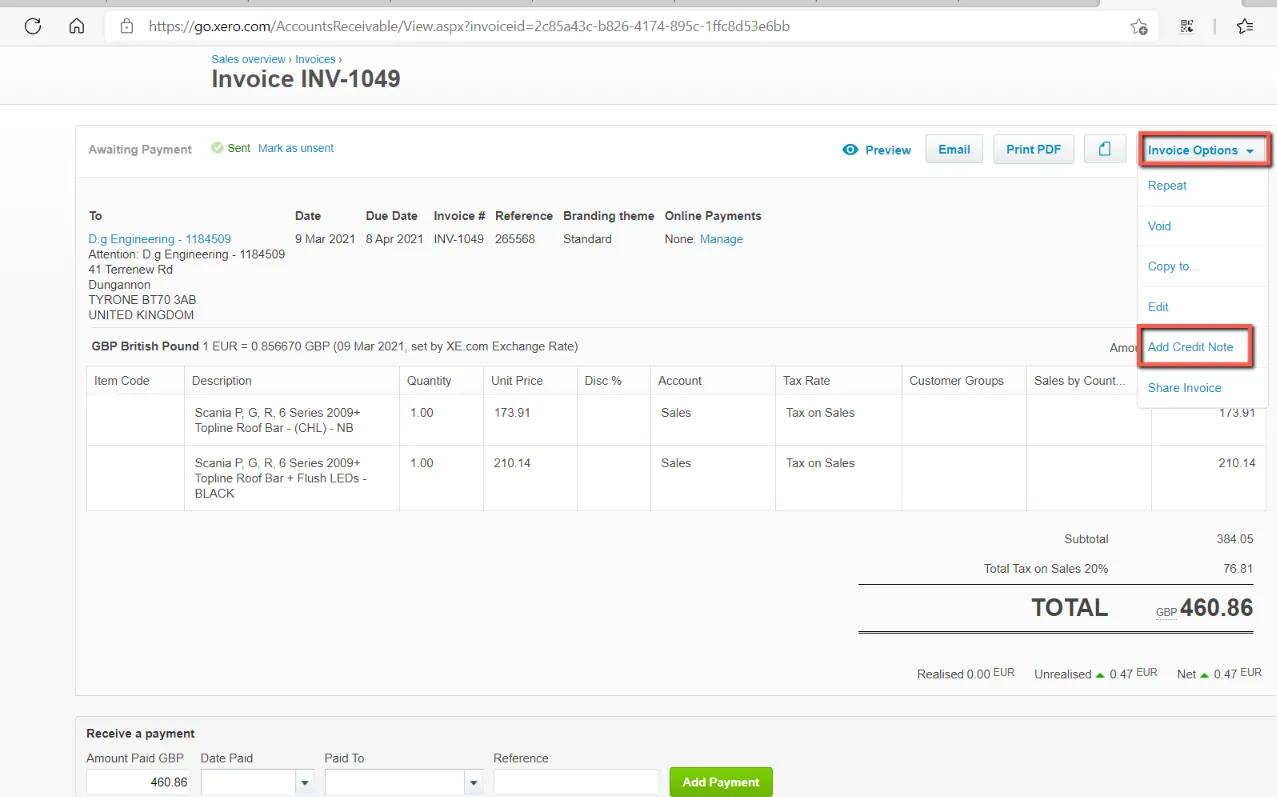Reload the page with the refresh icon

click(x=33, y=26)
